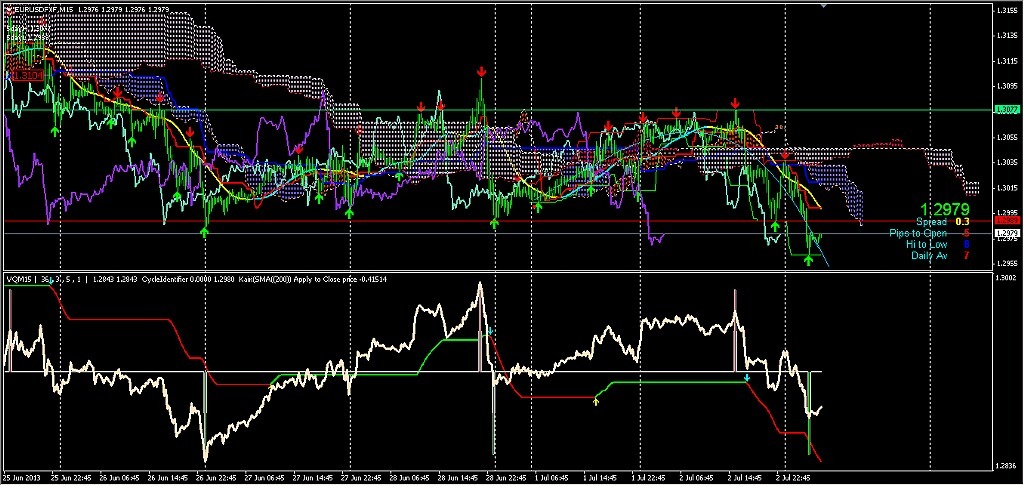Click the 28 Jun 22:45 time label
This screenshot has width=1024, height=485.
point(506,477)
